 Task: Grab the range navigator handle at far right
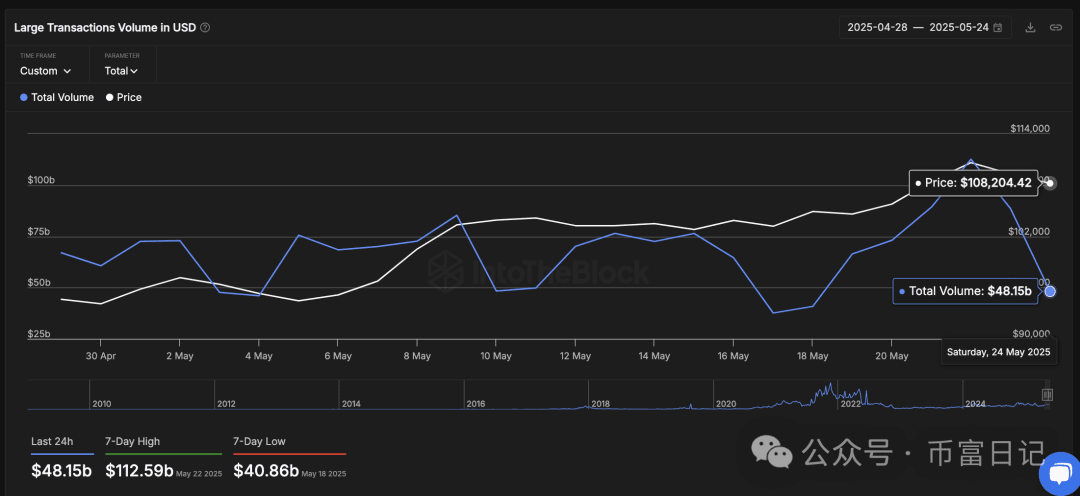point(1048,395)
